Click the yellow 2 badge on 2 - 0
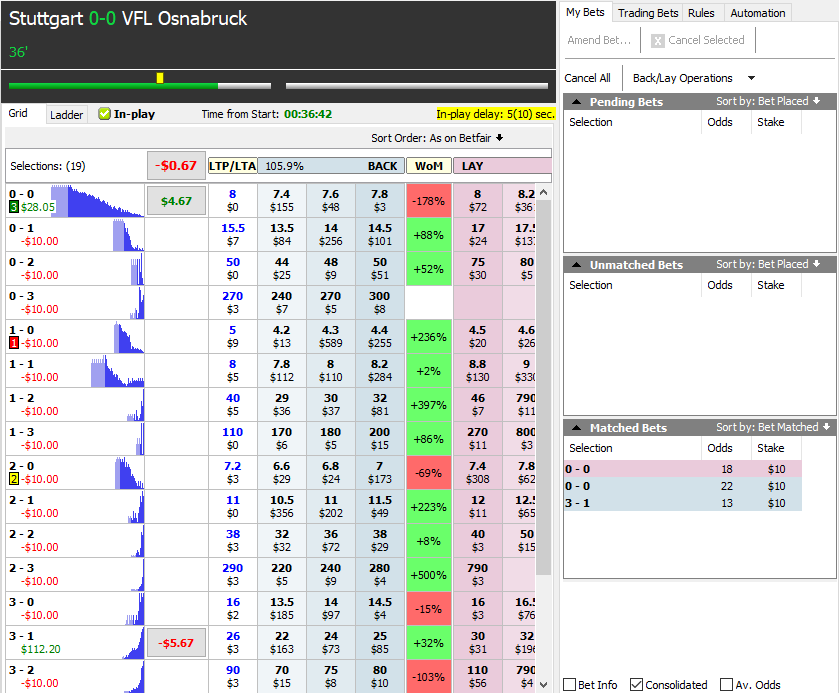The height and width of the screenshot is (693, 839). 14,479
